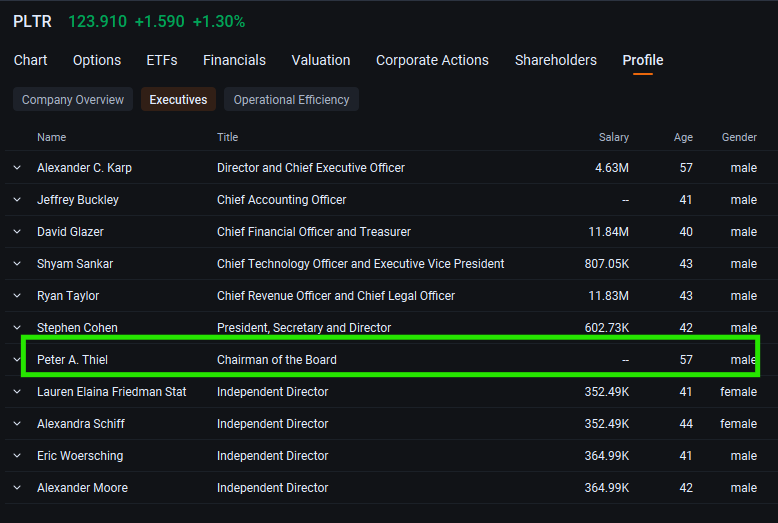The height and width of the screenshot is (523, 778).
Task: Select the name Alexander Moore
Action: 82,488
